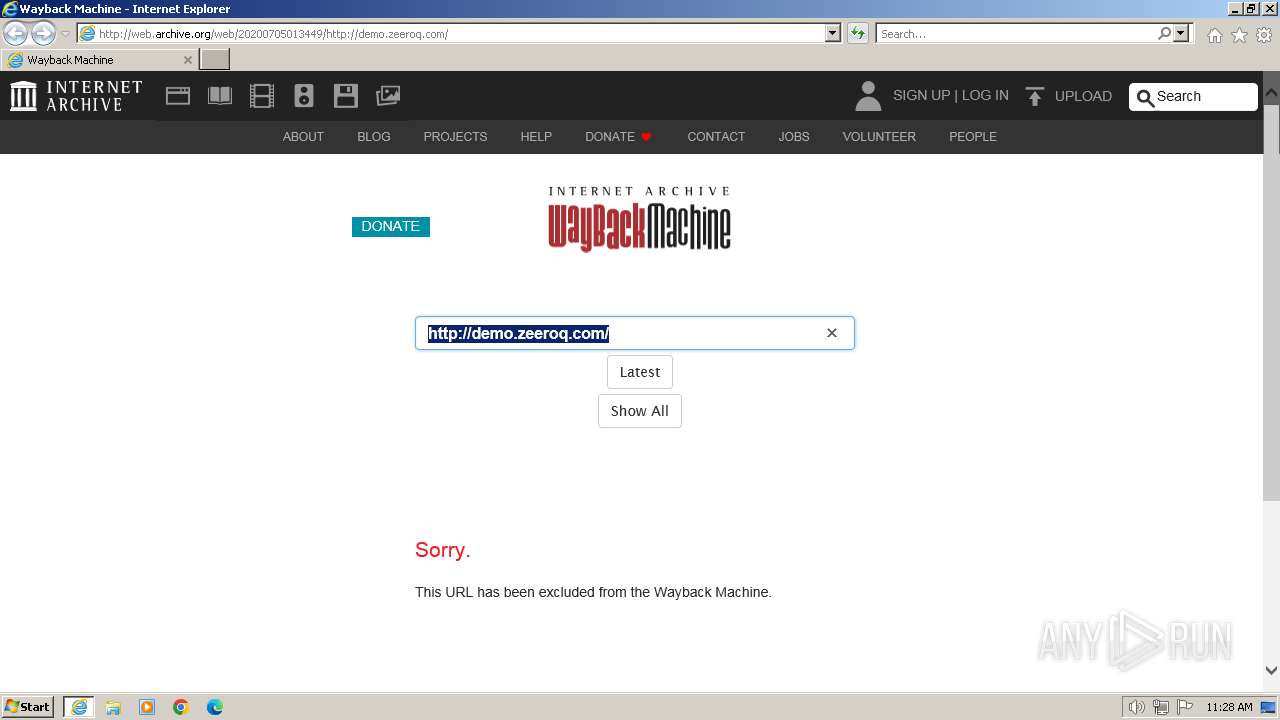This screenshot has width=1280, height=720.
Task: Click the browser search magnifier icon
Action: pyautogui.click(x=1164, y=33)
